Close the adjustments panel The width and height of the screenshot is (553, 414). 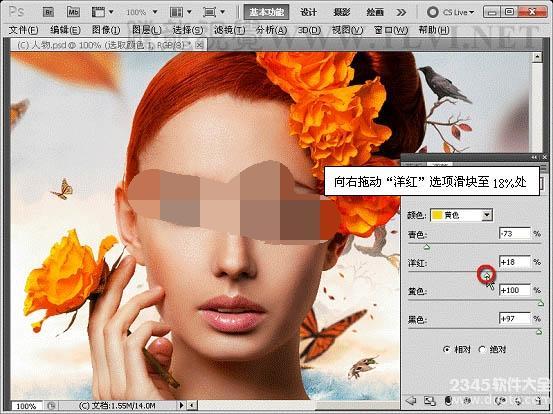[545, 157]
